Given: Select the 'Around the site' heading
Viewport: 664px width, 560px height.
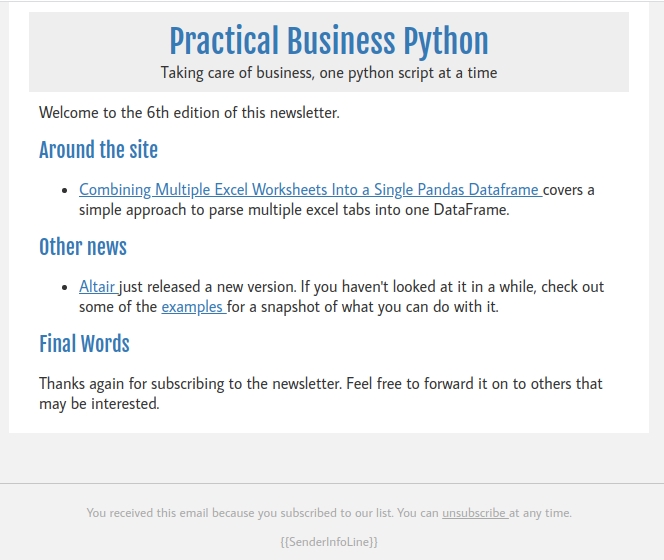Looking at the screenshot, I should point(98,150).
